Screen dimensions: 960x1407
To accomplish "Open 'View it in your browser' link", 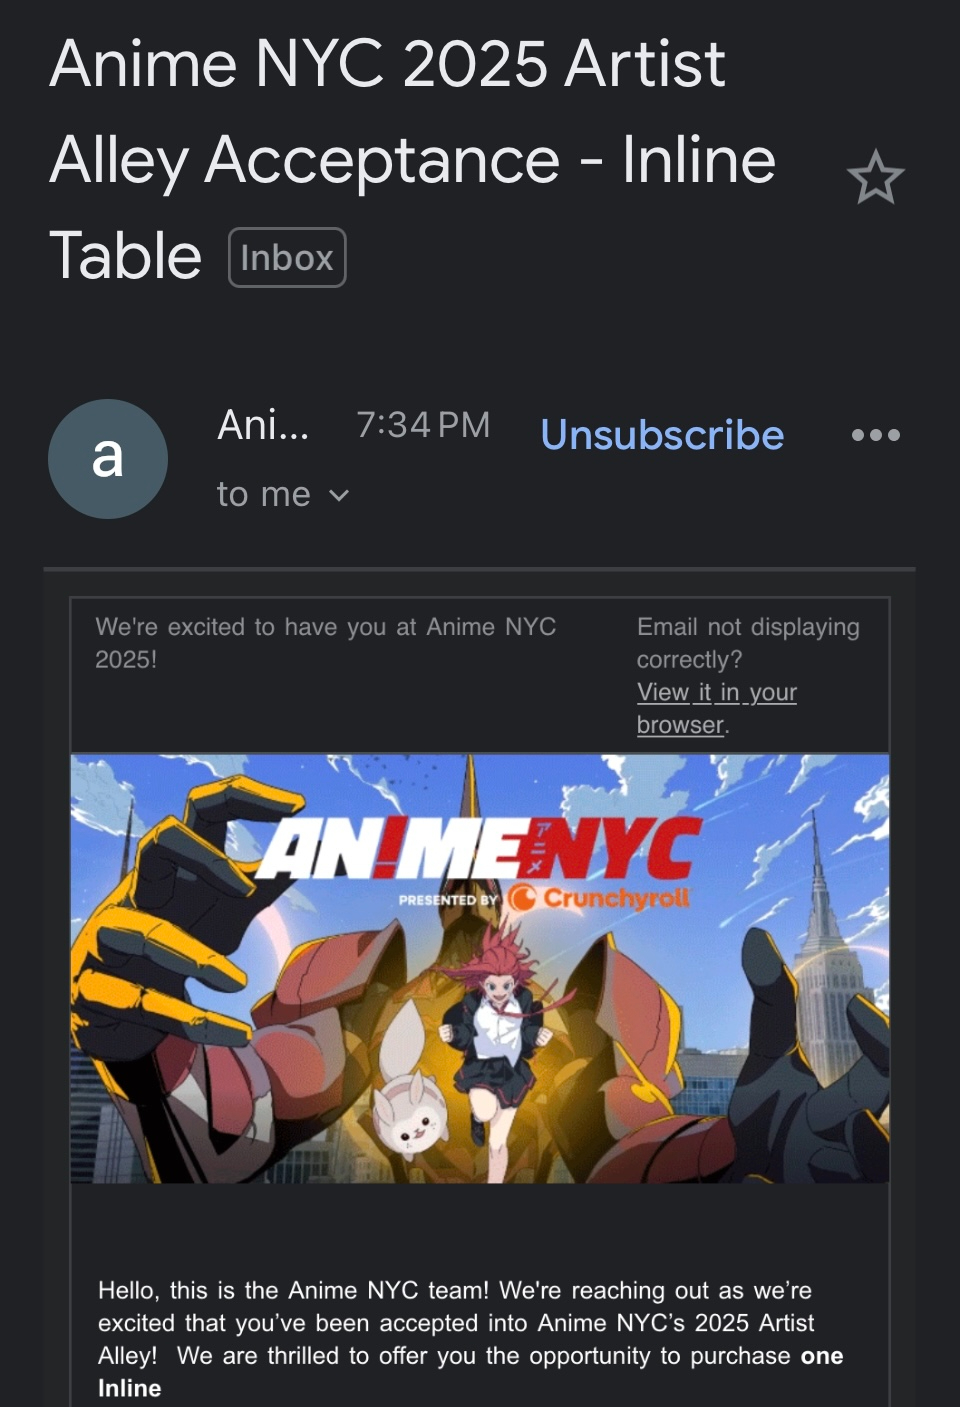I will point(716,708).
